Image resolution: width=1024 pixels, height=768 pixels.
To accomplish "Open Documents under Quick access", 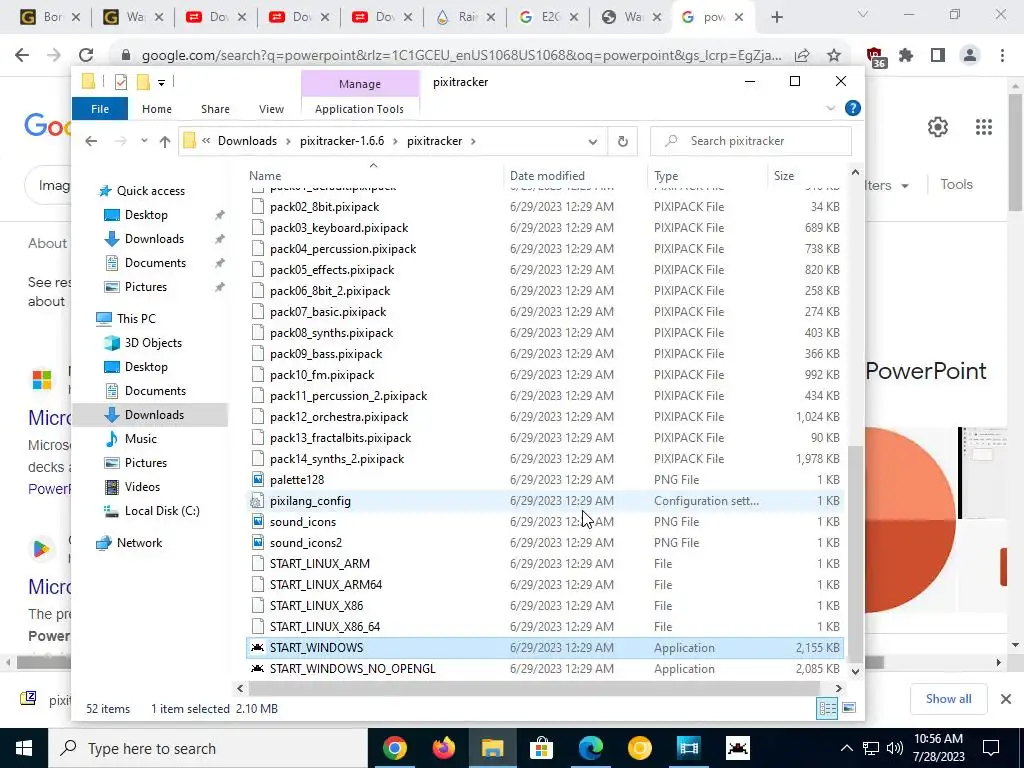I will pos(155,263).
